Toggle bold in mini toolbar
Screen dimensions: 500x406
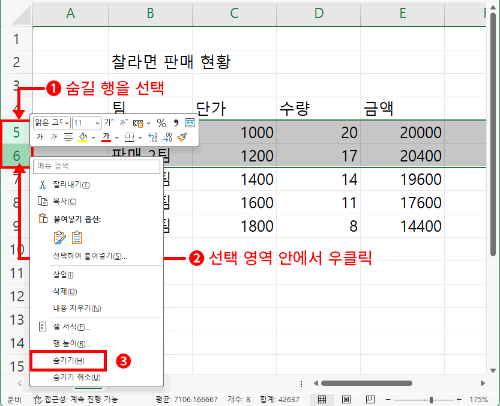[40, 137]
